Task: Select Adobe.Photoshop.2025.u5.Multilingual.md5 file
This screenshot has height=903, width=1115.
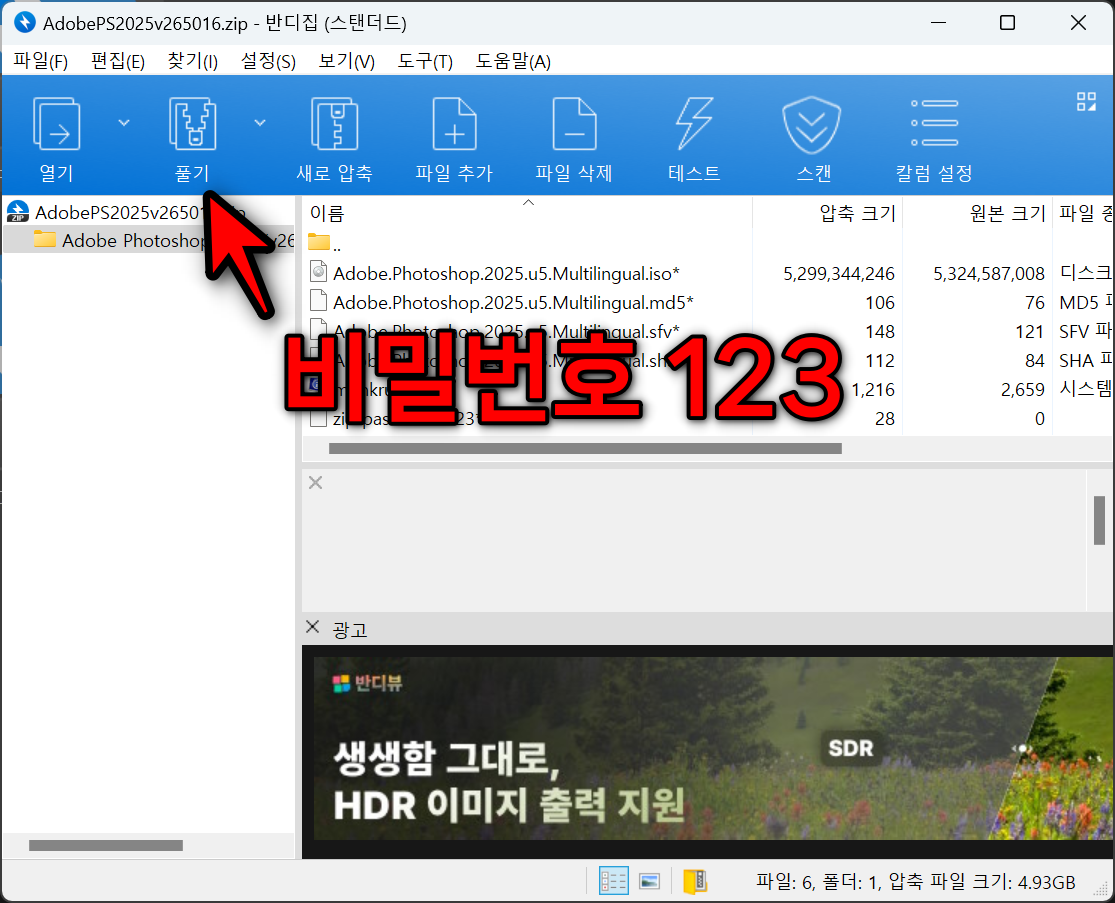Action: [513, 303]
